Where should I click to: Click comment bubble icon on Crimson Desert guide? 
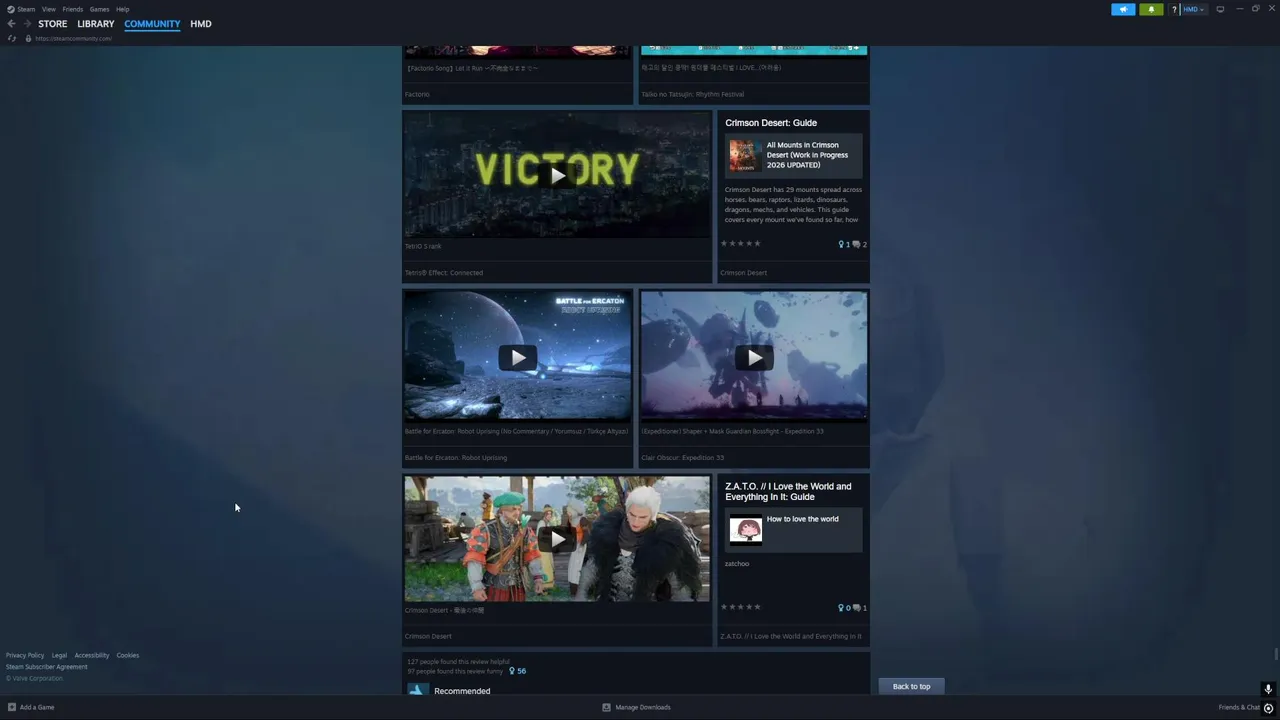pyautogui.click(x=857, y=244)
